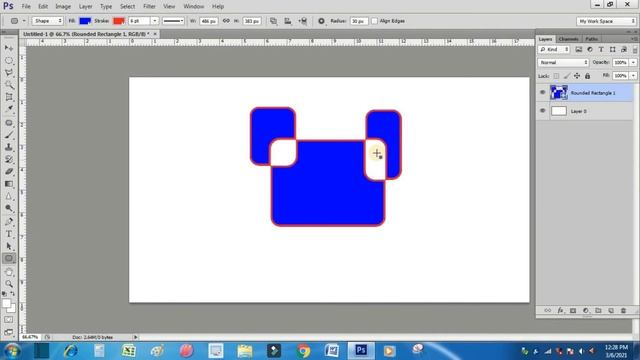Click the Path operations icon

click(x=273, y=21)
